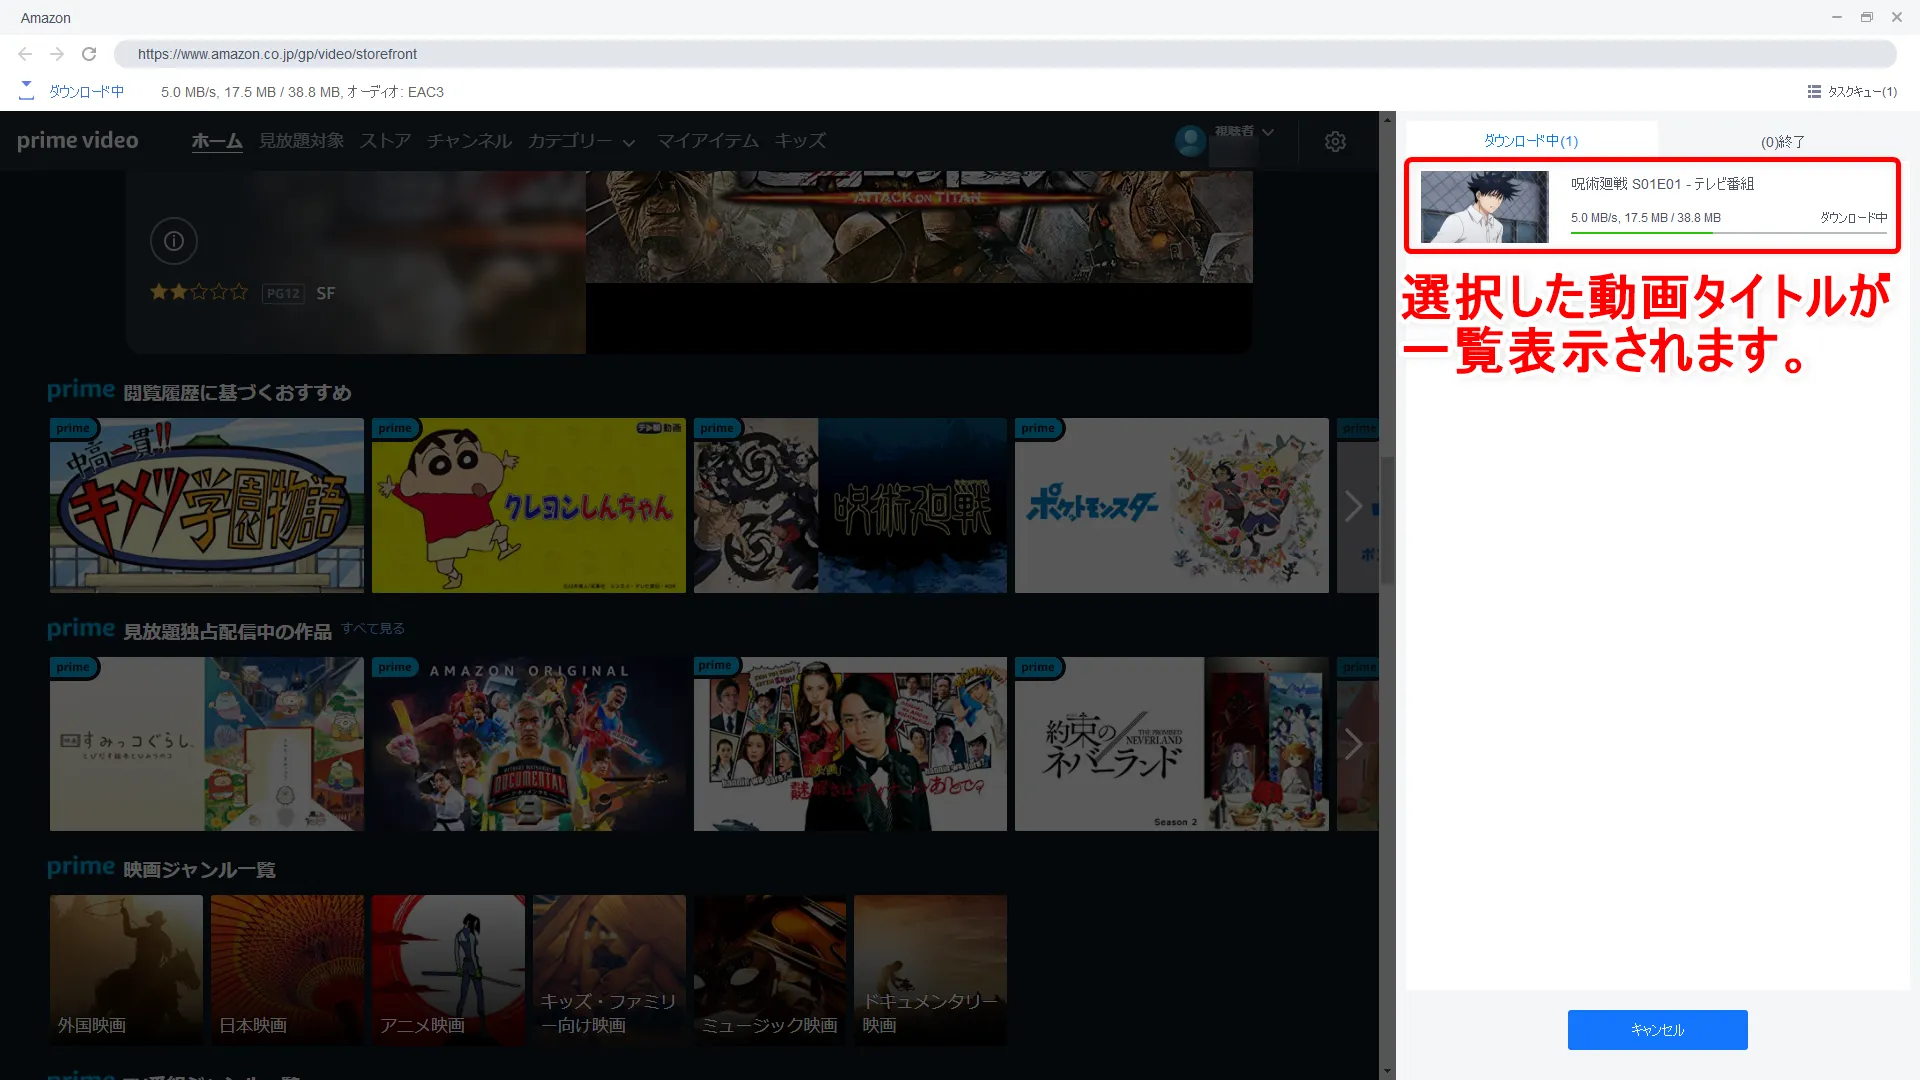Viewport: 1920px width, 1080px height.
Task: Click the download progress bar of 呪術廻戦 S01E01
Action: pos(1728,233)
